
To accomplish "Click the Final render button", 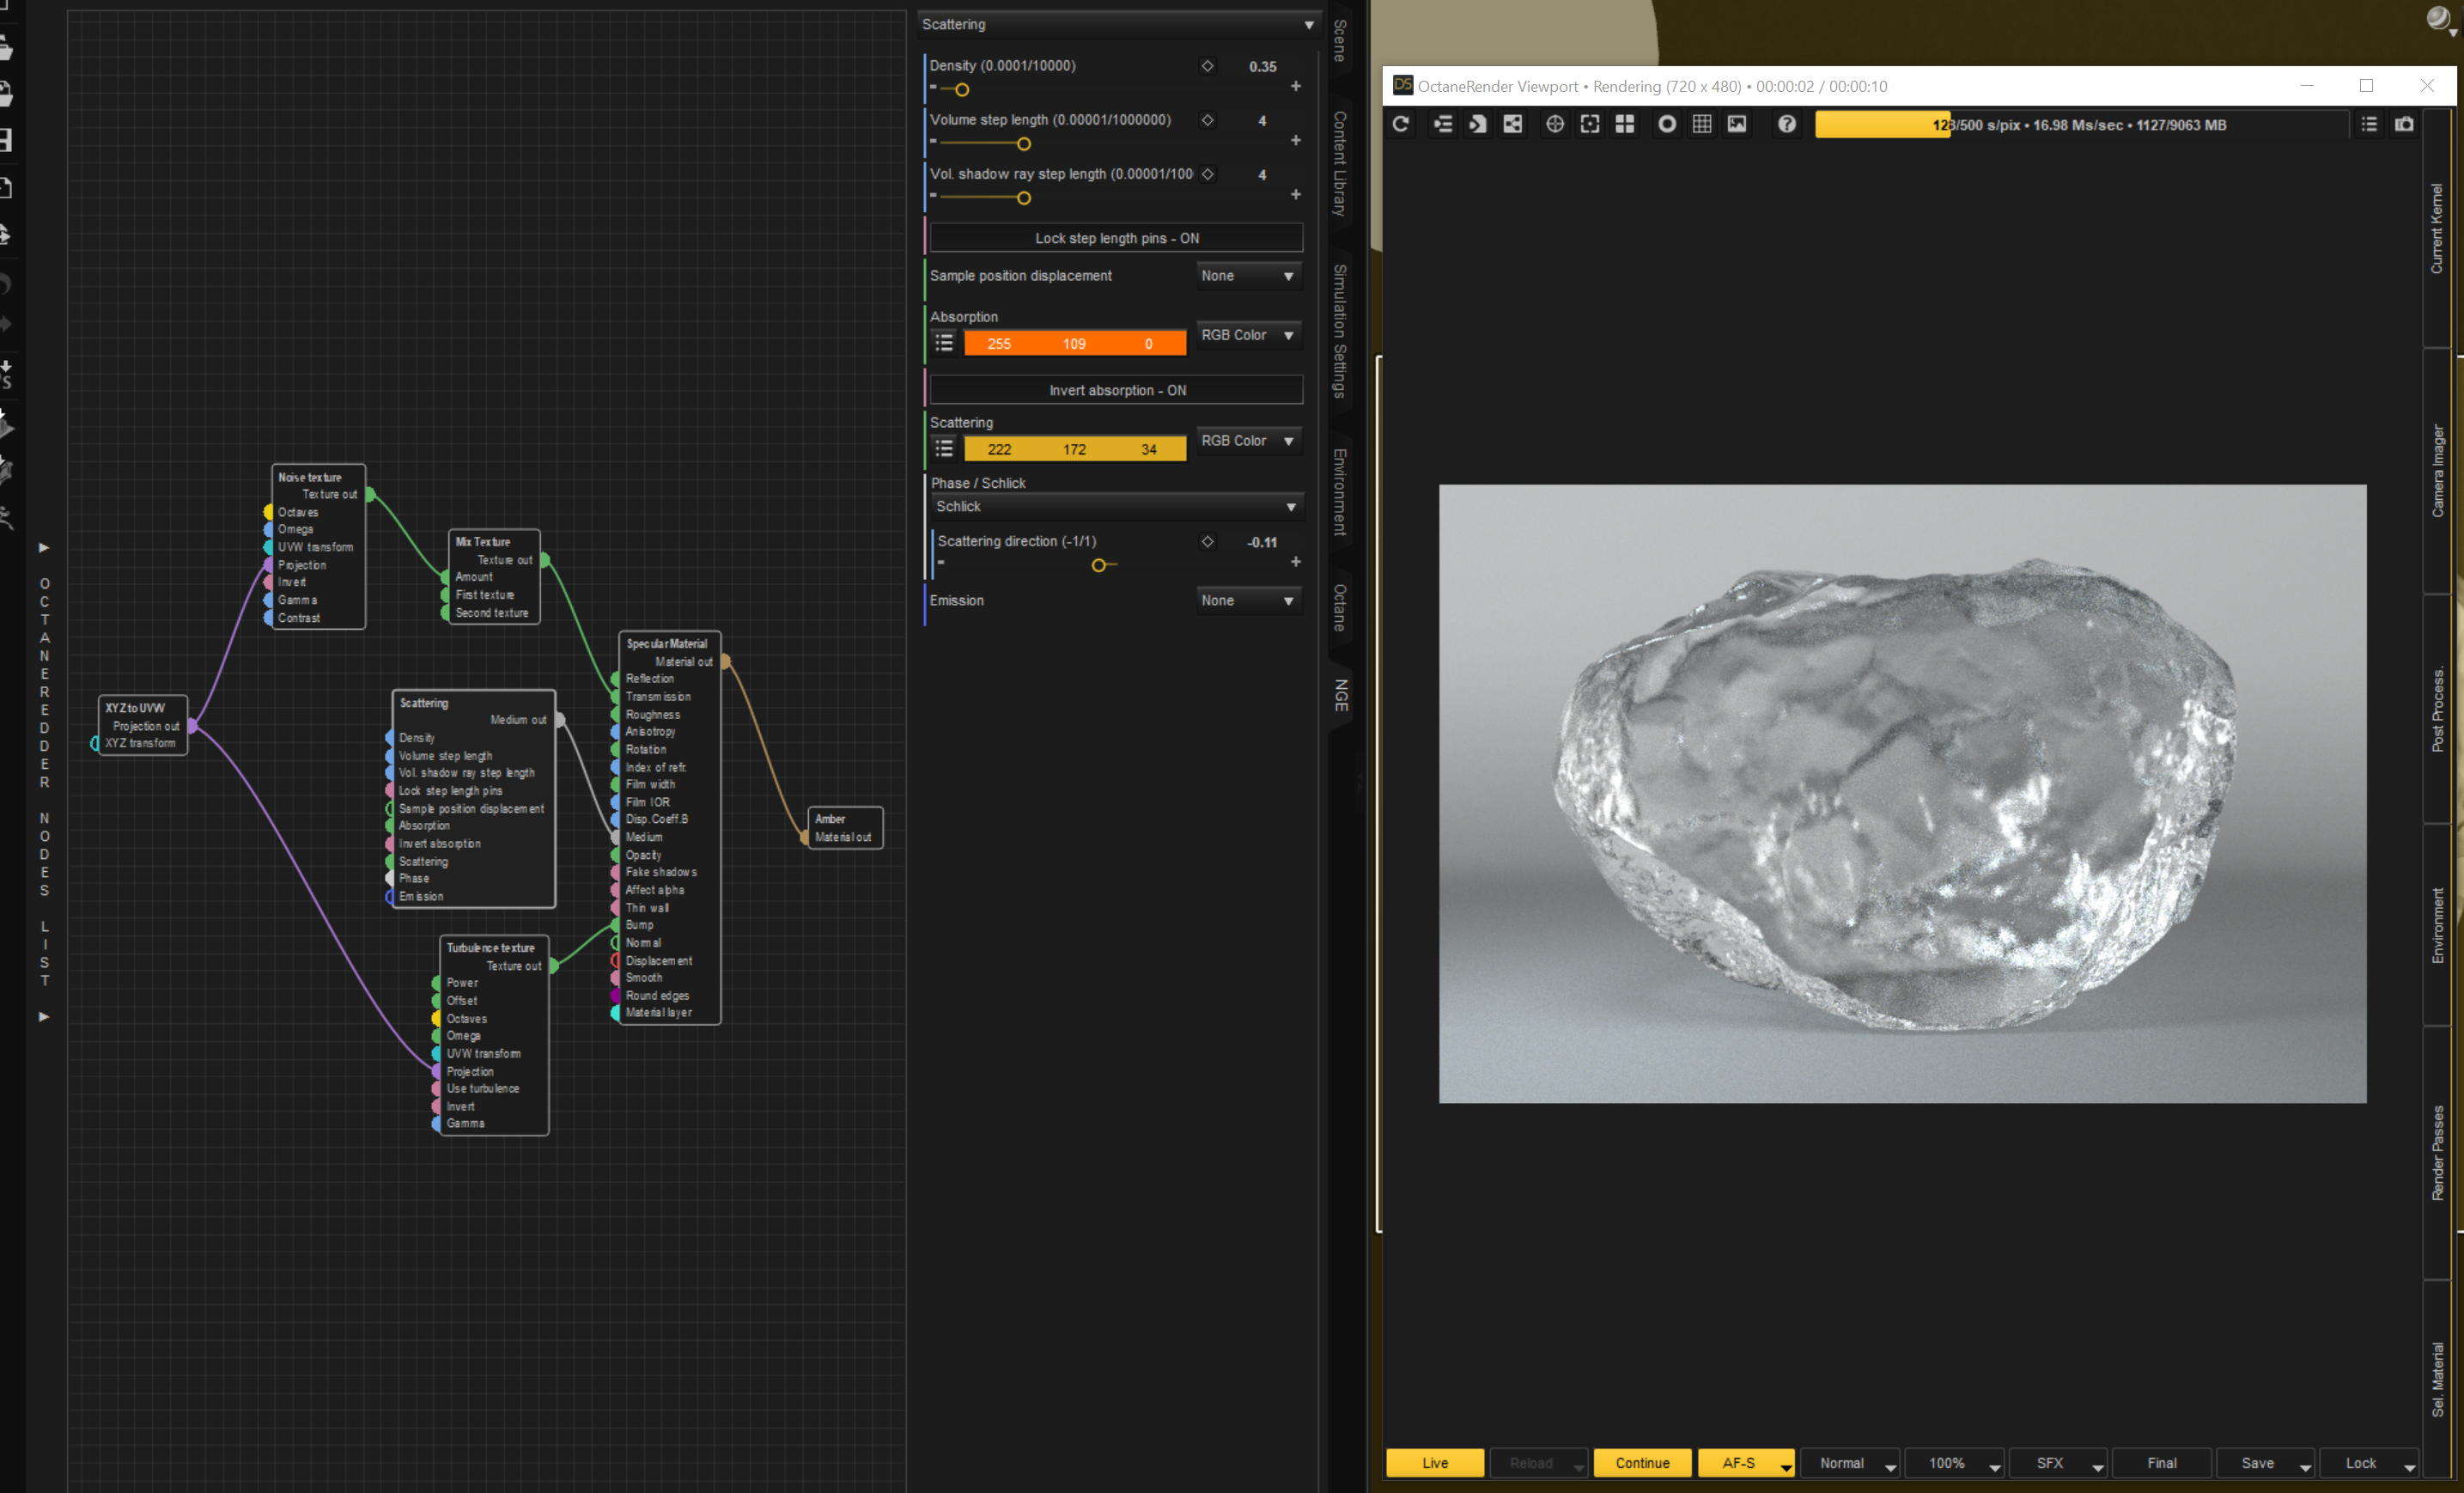I will pos(2161,1462).
